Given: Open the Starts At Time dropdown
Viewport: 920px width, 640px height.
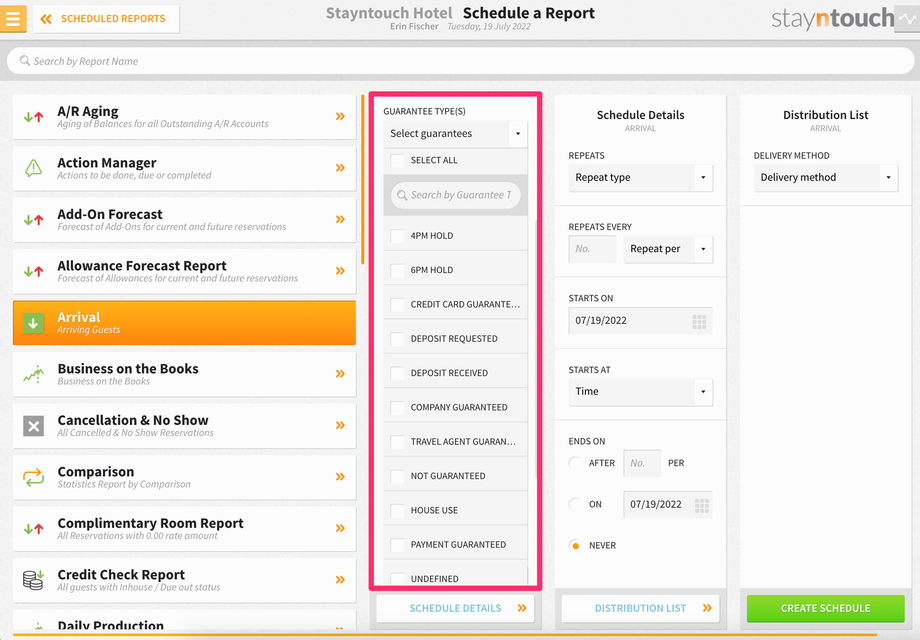Looking at the screenshot, I should (640, 392).
